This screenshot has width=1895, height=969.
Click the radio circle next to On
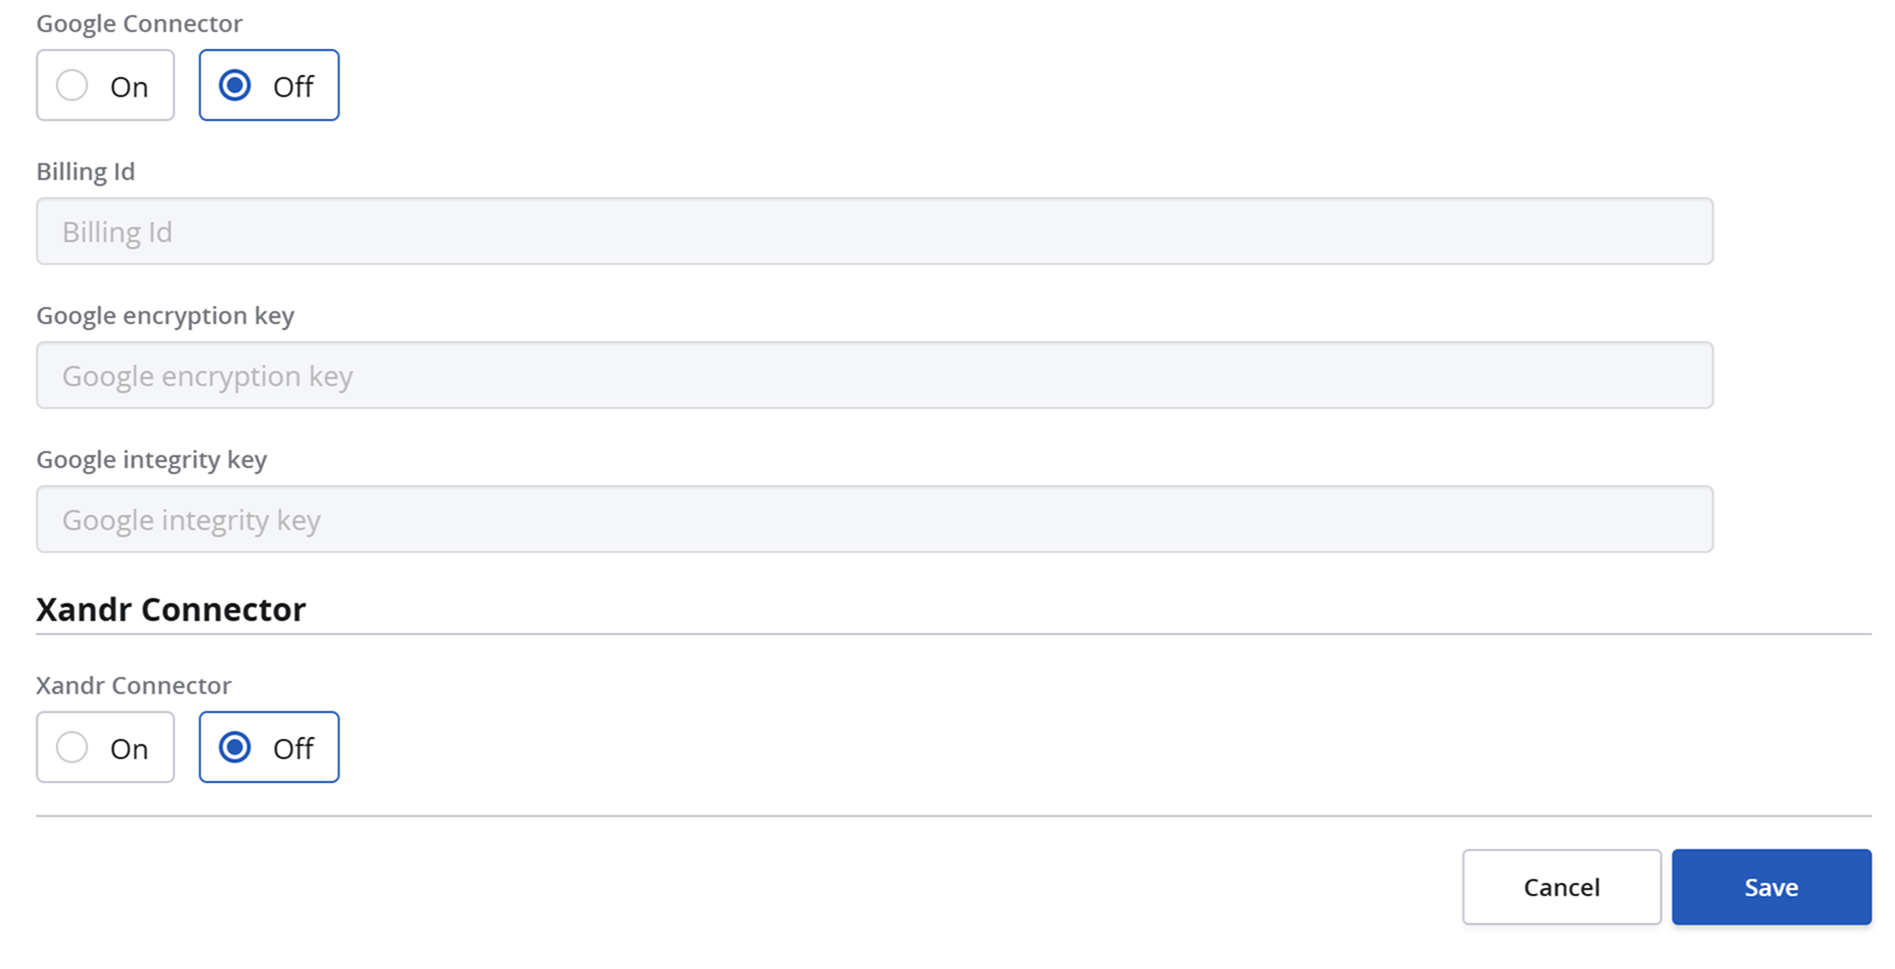coord(71,85)
